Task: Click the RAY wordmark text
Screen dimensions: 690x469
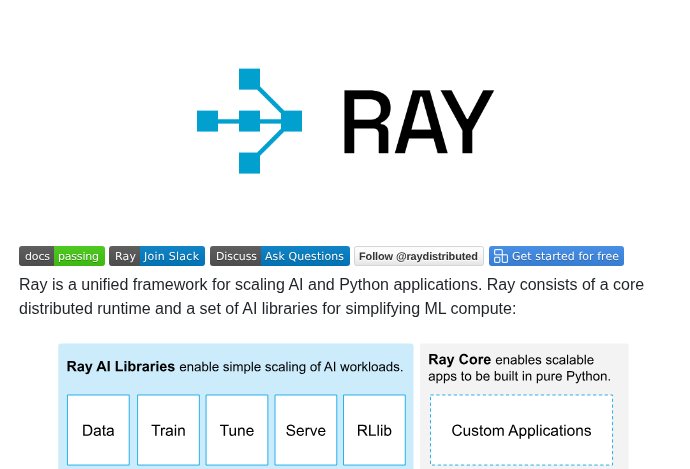Action: coord(418,122)
